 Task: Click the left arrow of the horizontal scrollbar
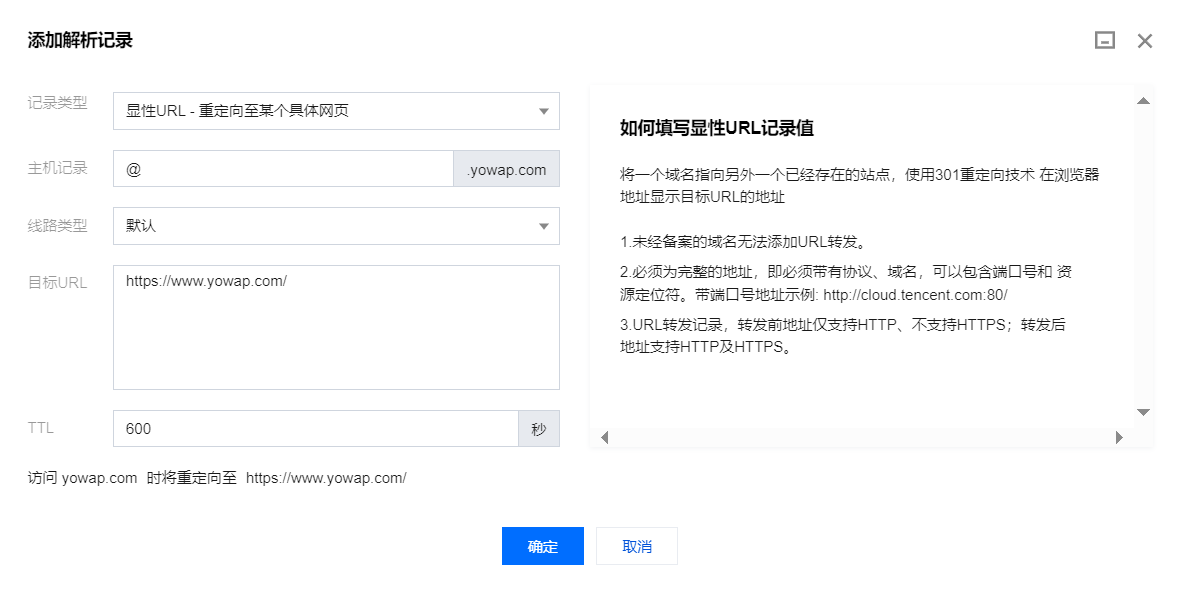(604, 437)
